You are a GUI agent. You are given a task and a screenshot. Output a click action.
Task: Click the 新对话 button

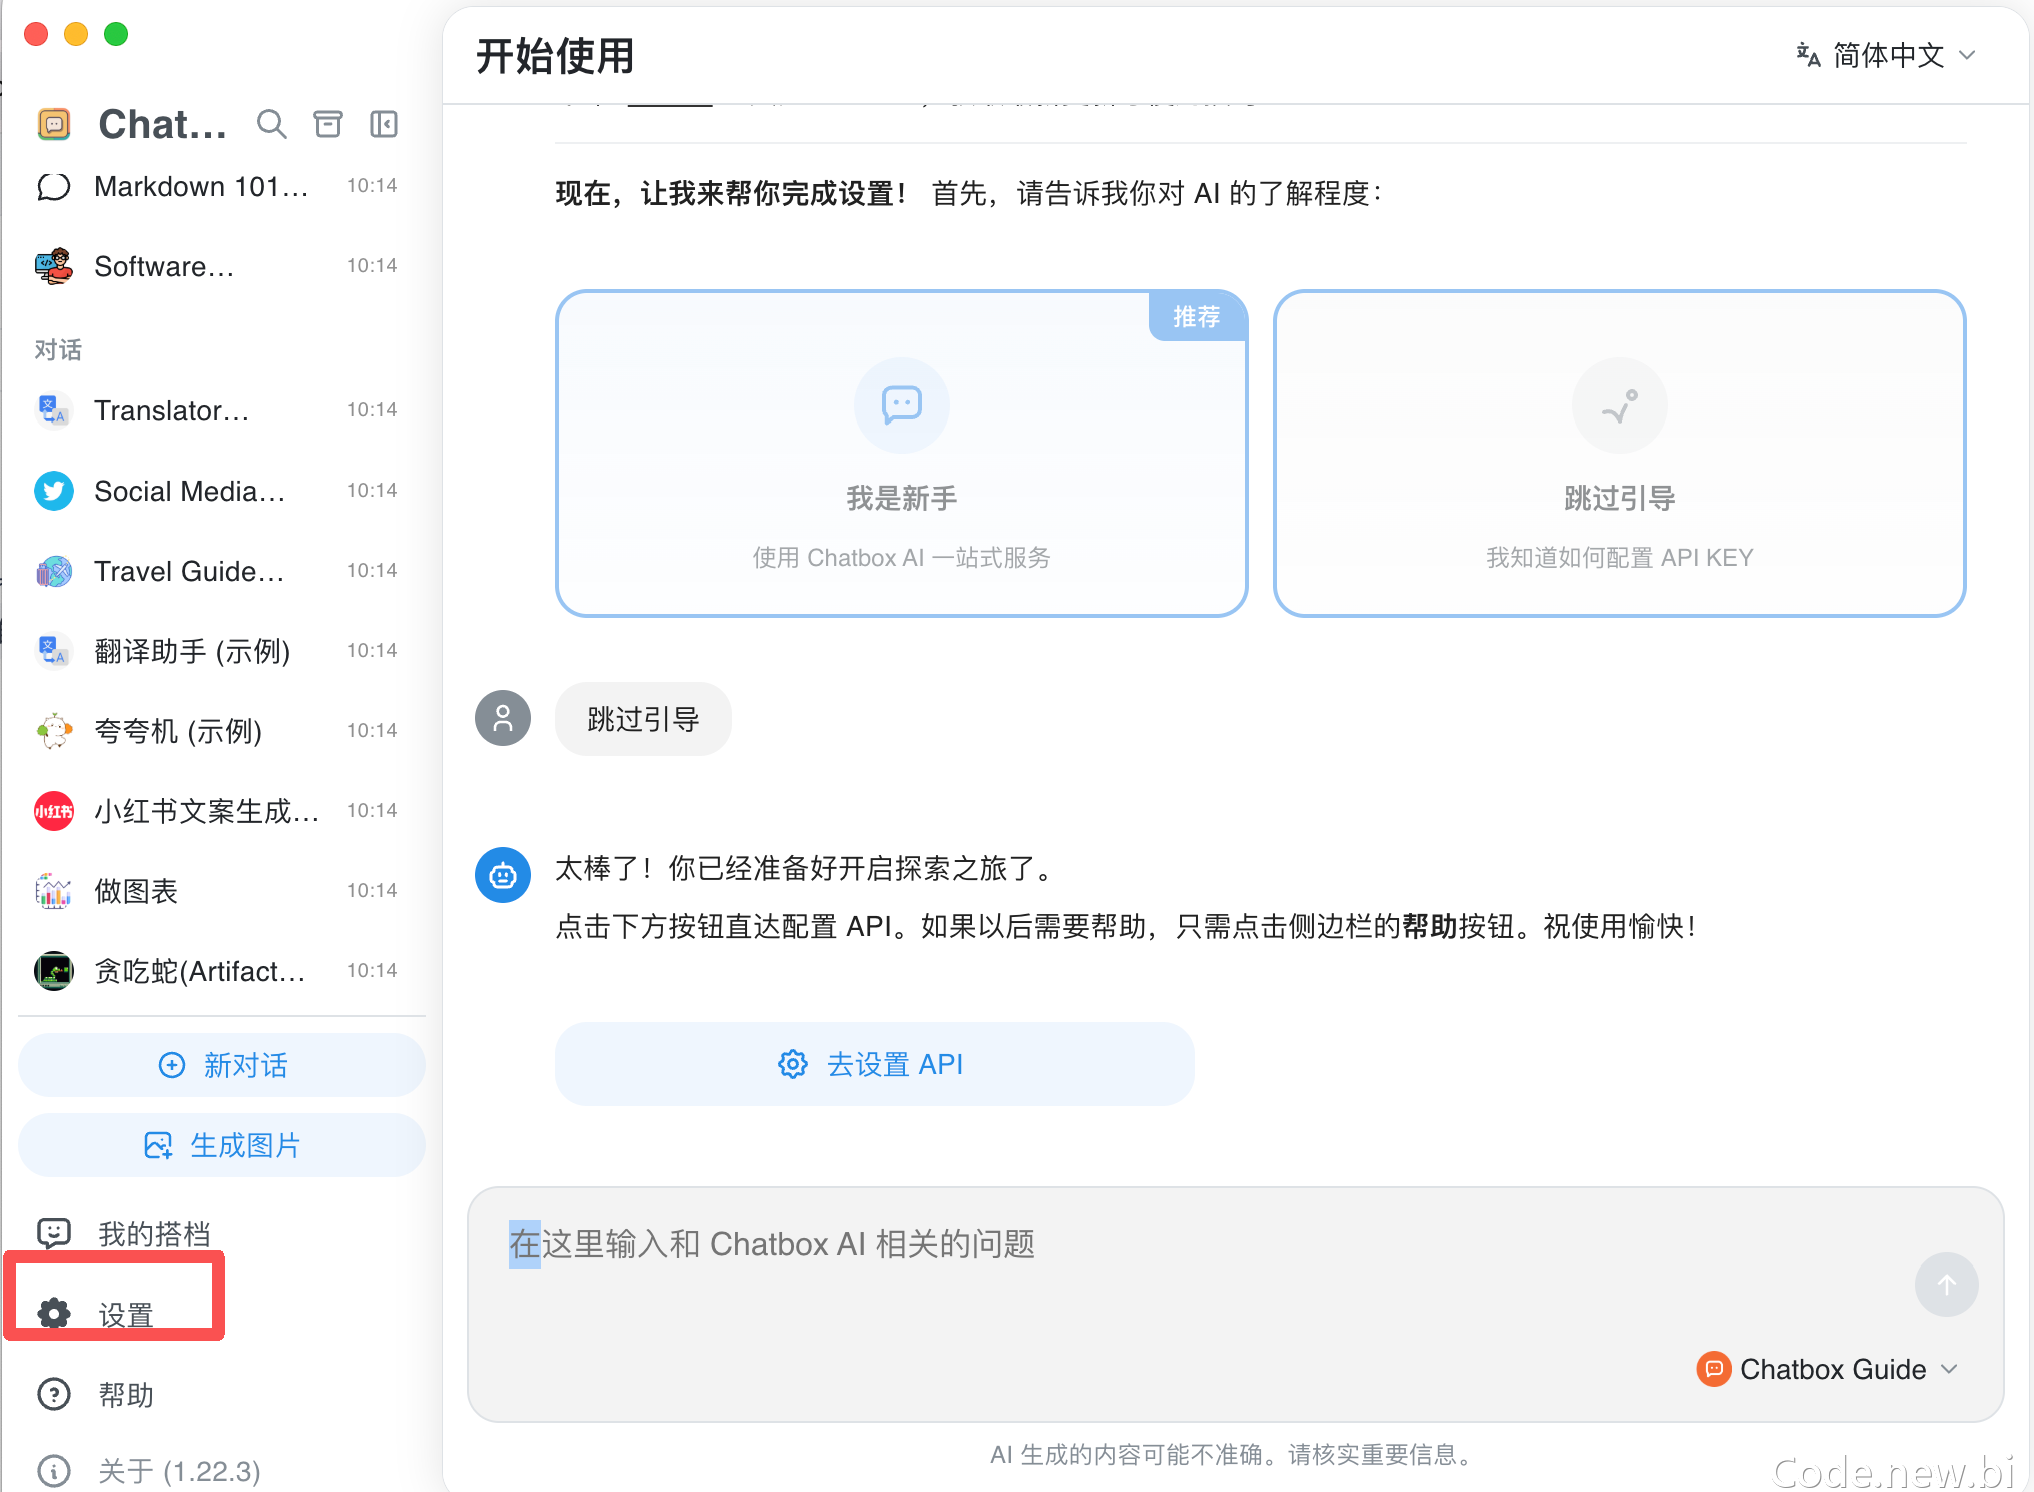point(222,1065)
